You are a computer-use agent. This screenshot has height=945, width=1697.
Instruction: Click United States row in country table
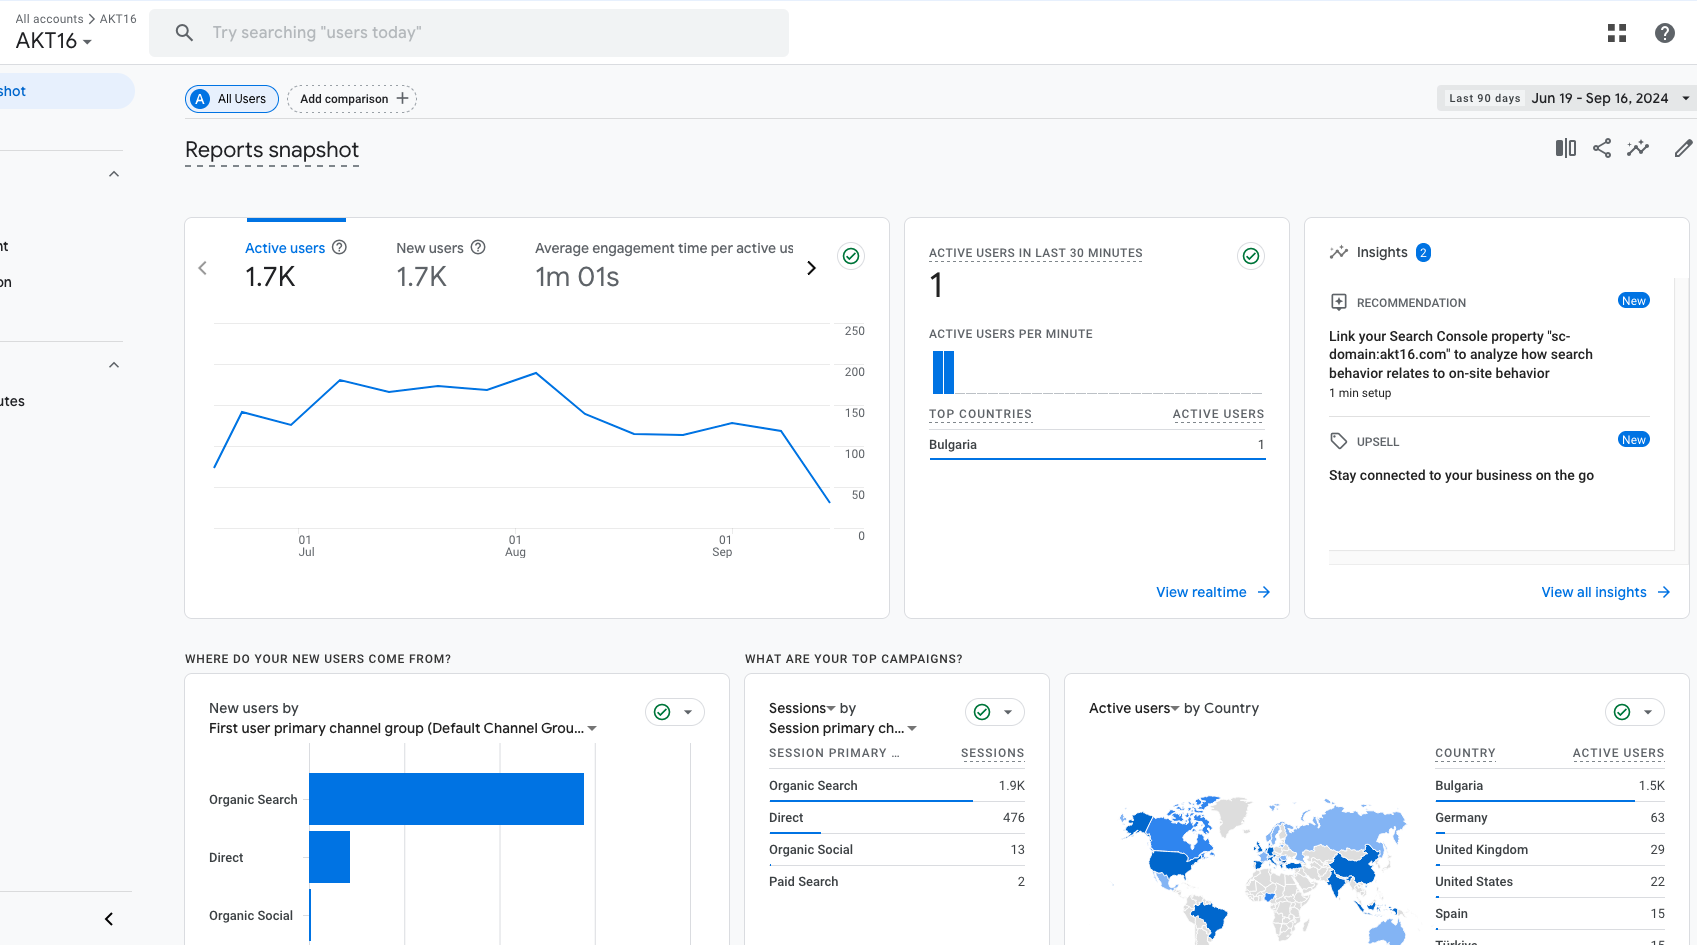[x=1550, y=882]
